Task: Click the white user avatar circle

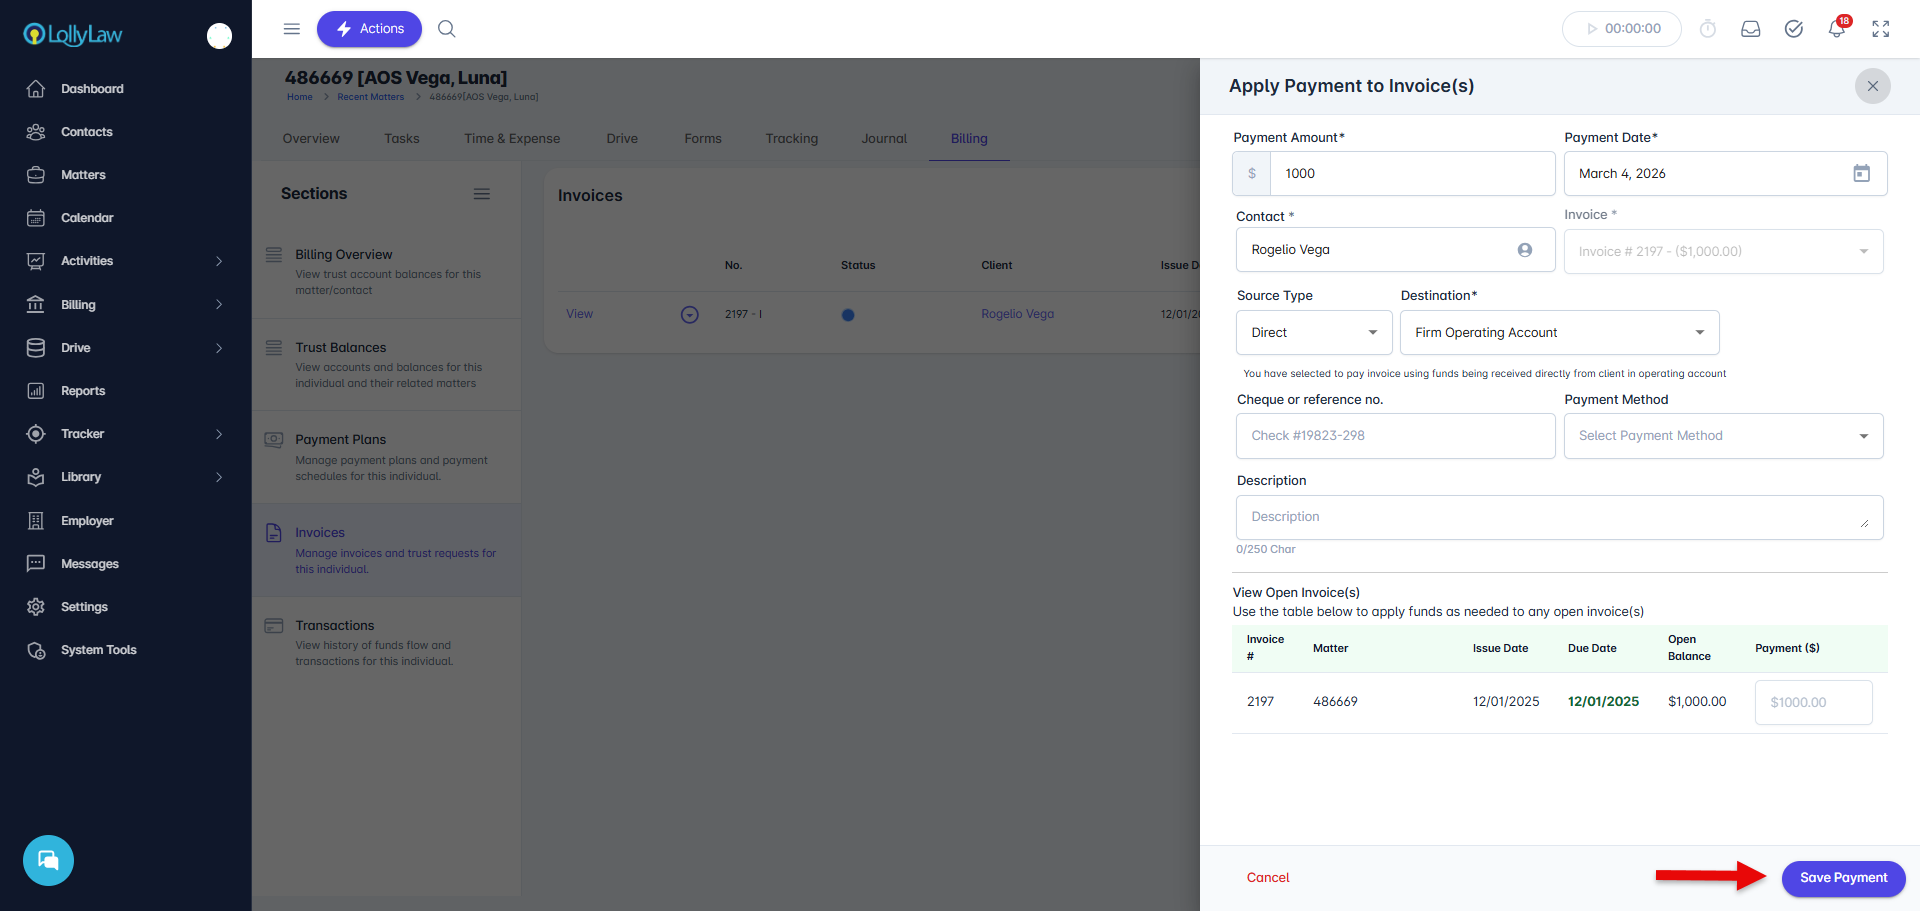Action: [219, 36]
